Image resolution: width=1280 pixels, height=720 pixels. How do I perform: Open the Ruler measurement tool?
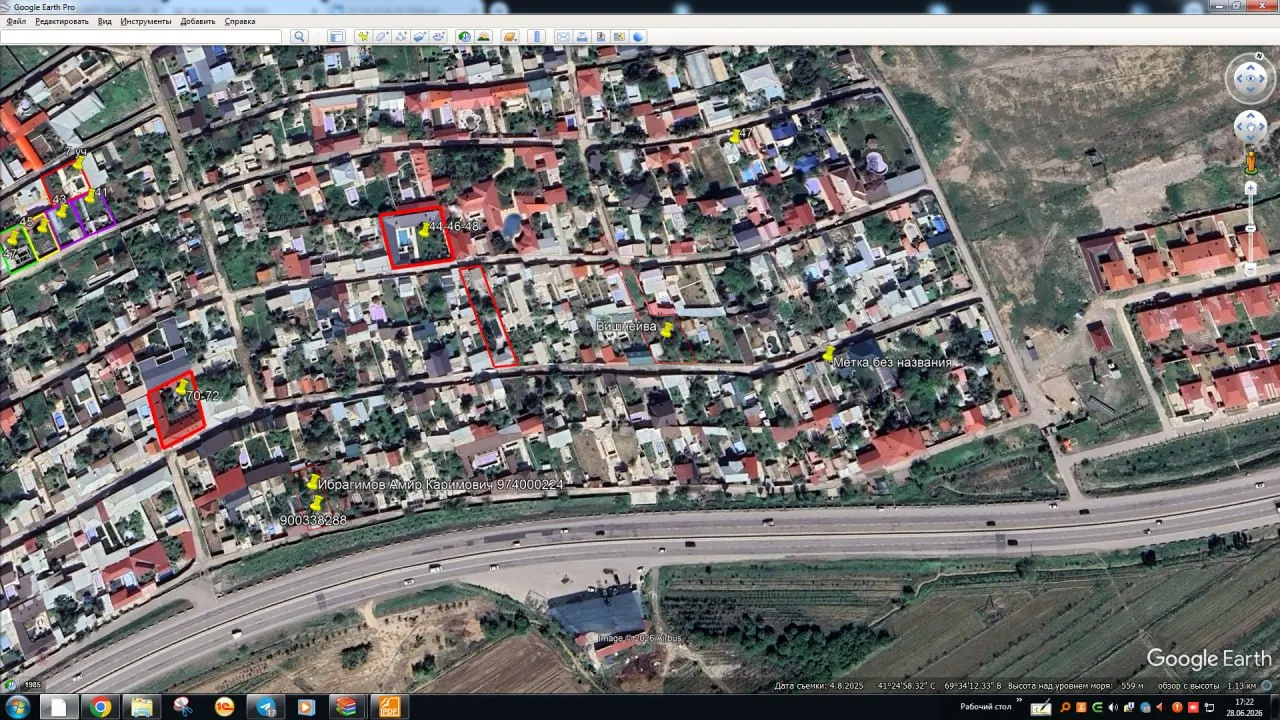click(x=536, y=37)
